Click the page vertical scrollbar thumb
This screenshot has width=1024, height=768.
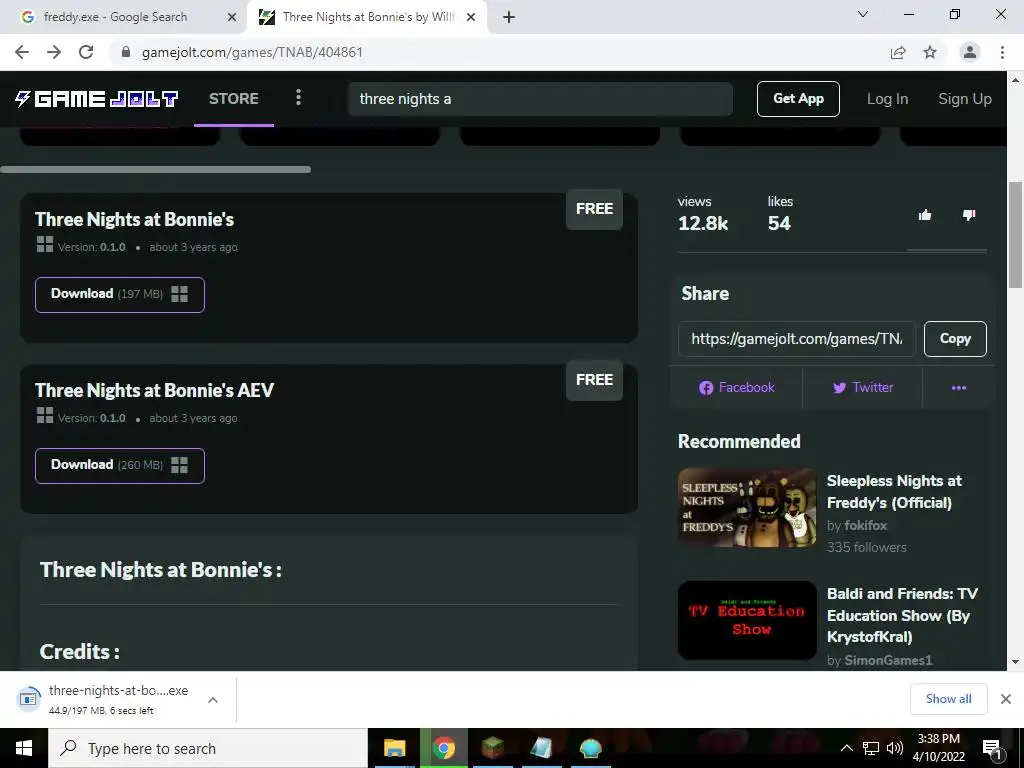1016,235
